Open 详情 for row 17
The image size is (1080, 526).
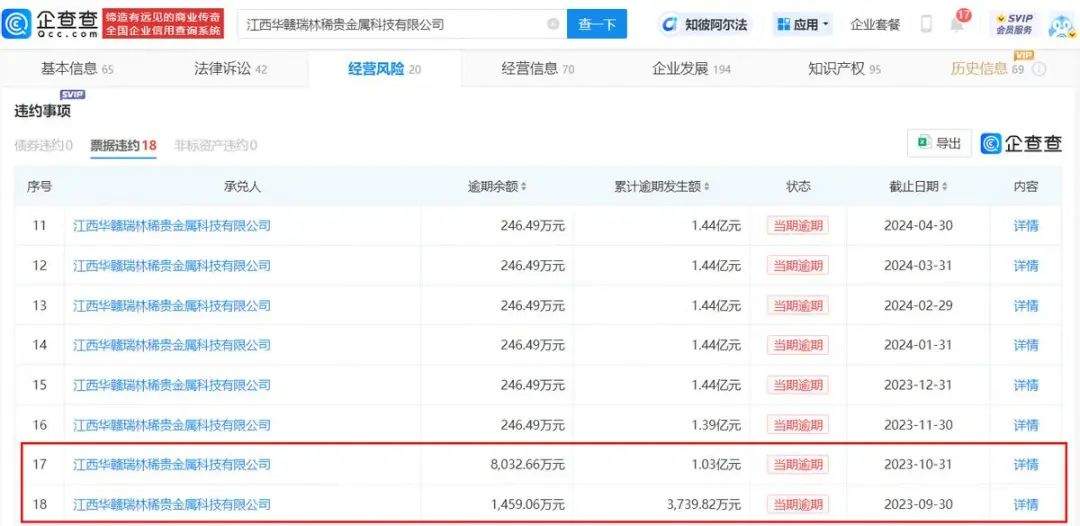pyautogui.click(x=1026, y=464)
